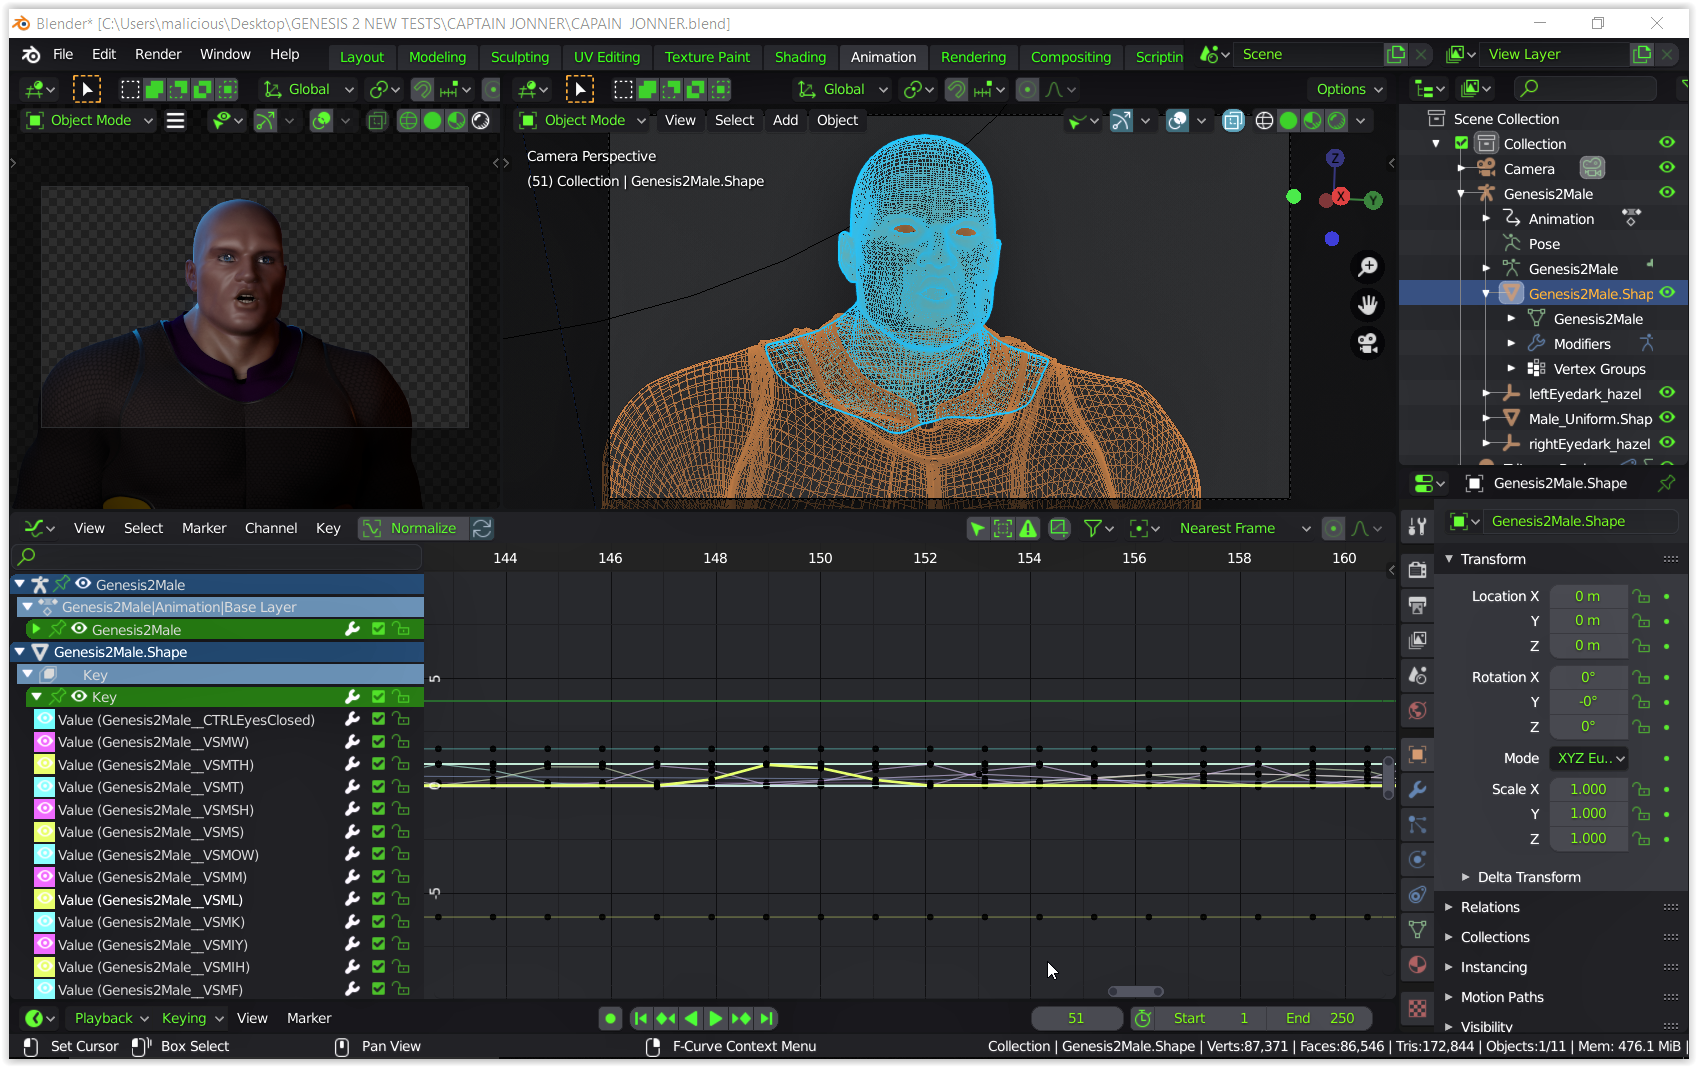The width and height of the screenshot is (1697, 1067).
Task: Click the zoom magnifier icon in viewport
Action: 1367,266
